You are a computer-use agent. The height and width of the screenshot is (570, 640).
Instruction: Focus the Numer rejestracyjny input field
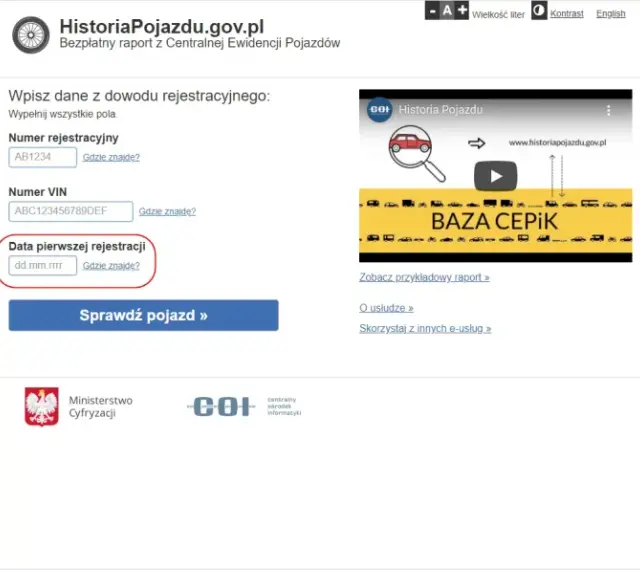coord(42,157)
